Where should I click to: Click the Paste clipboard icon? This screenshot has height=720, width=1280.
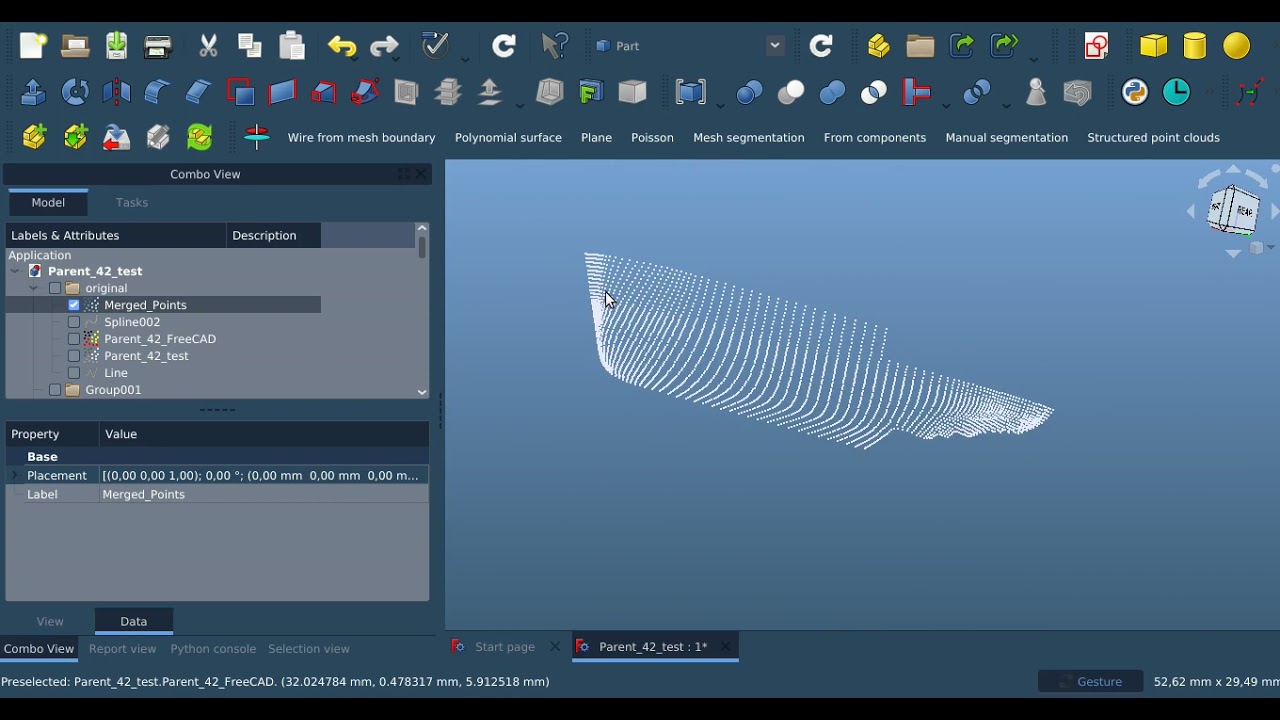tap(292, 46)
